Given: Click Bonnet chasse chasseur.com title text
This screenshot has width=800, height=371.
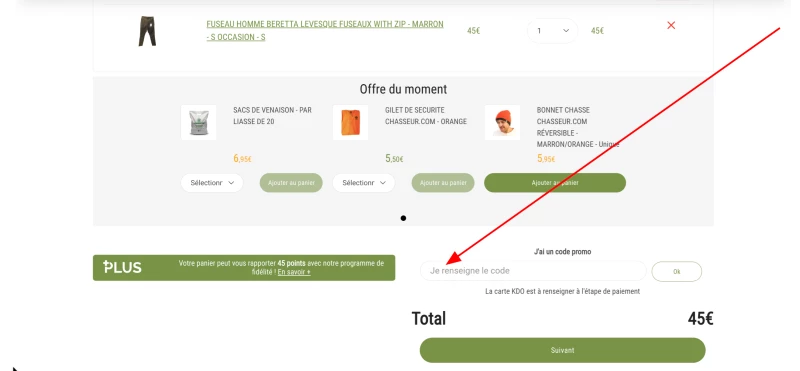Looking at the screenshot, I should click(x=578, y=127).
